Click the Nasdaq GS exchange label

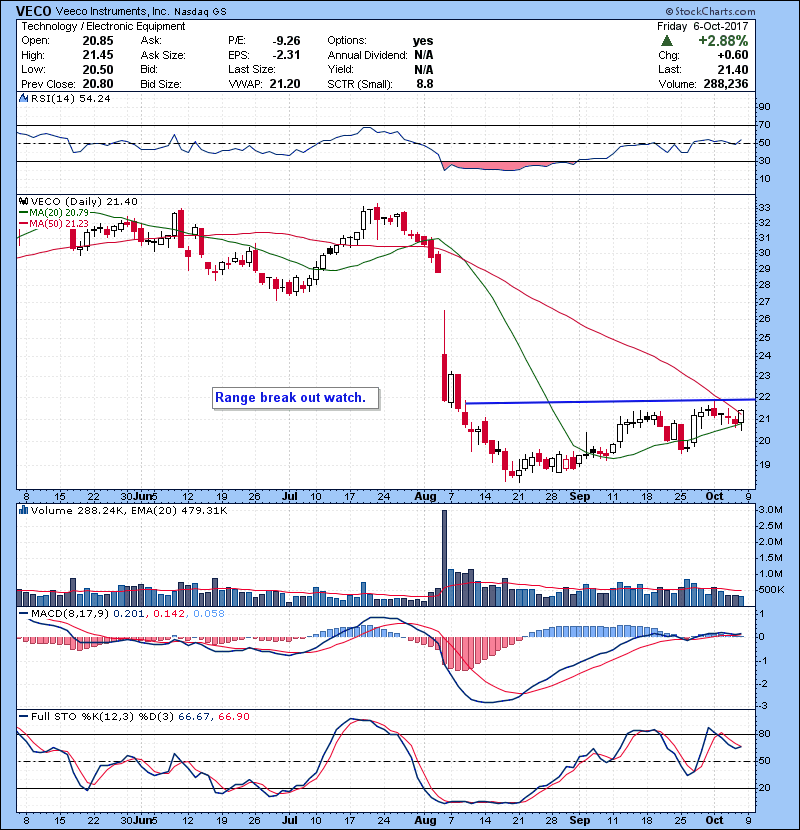(200, 12)
